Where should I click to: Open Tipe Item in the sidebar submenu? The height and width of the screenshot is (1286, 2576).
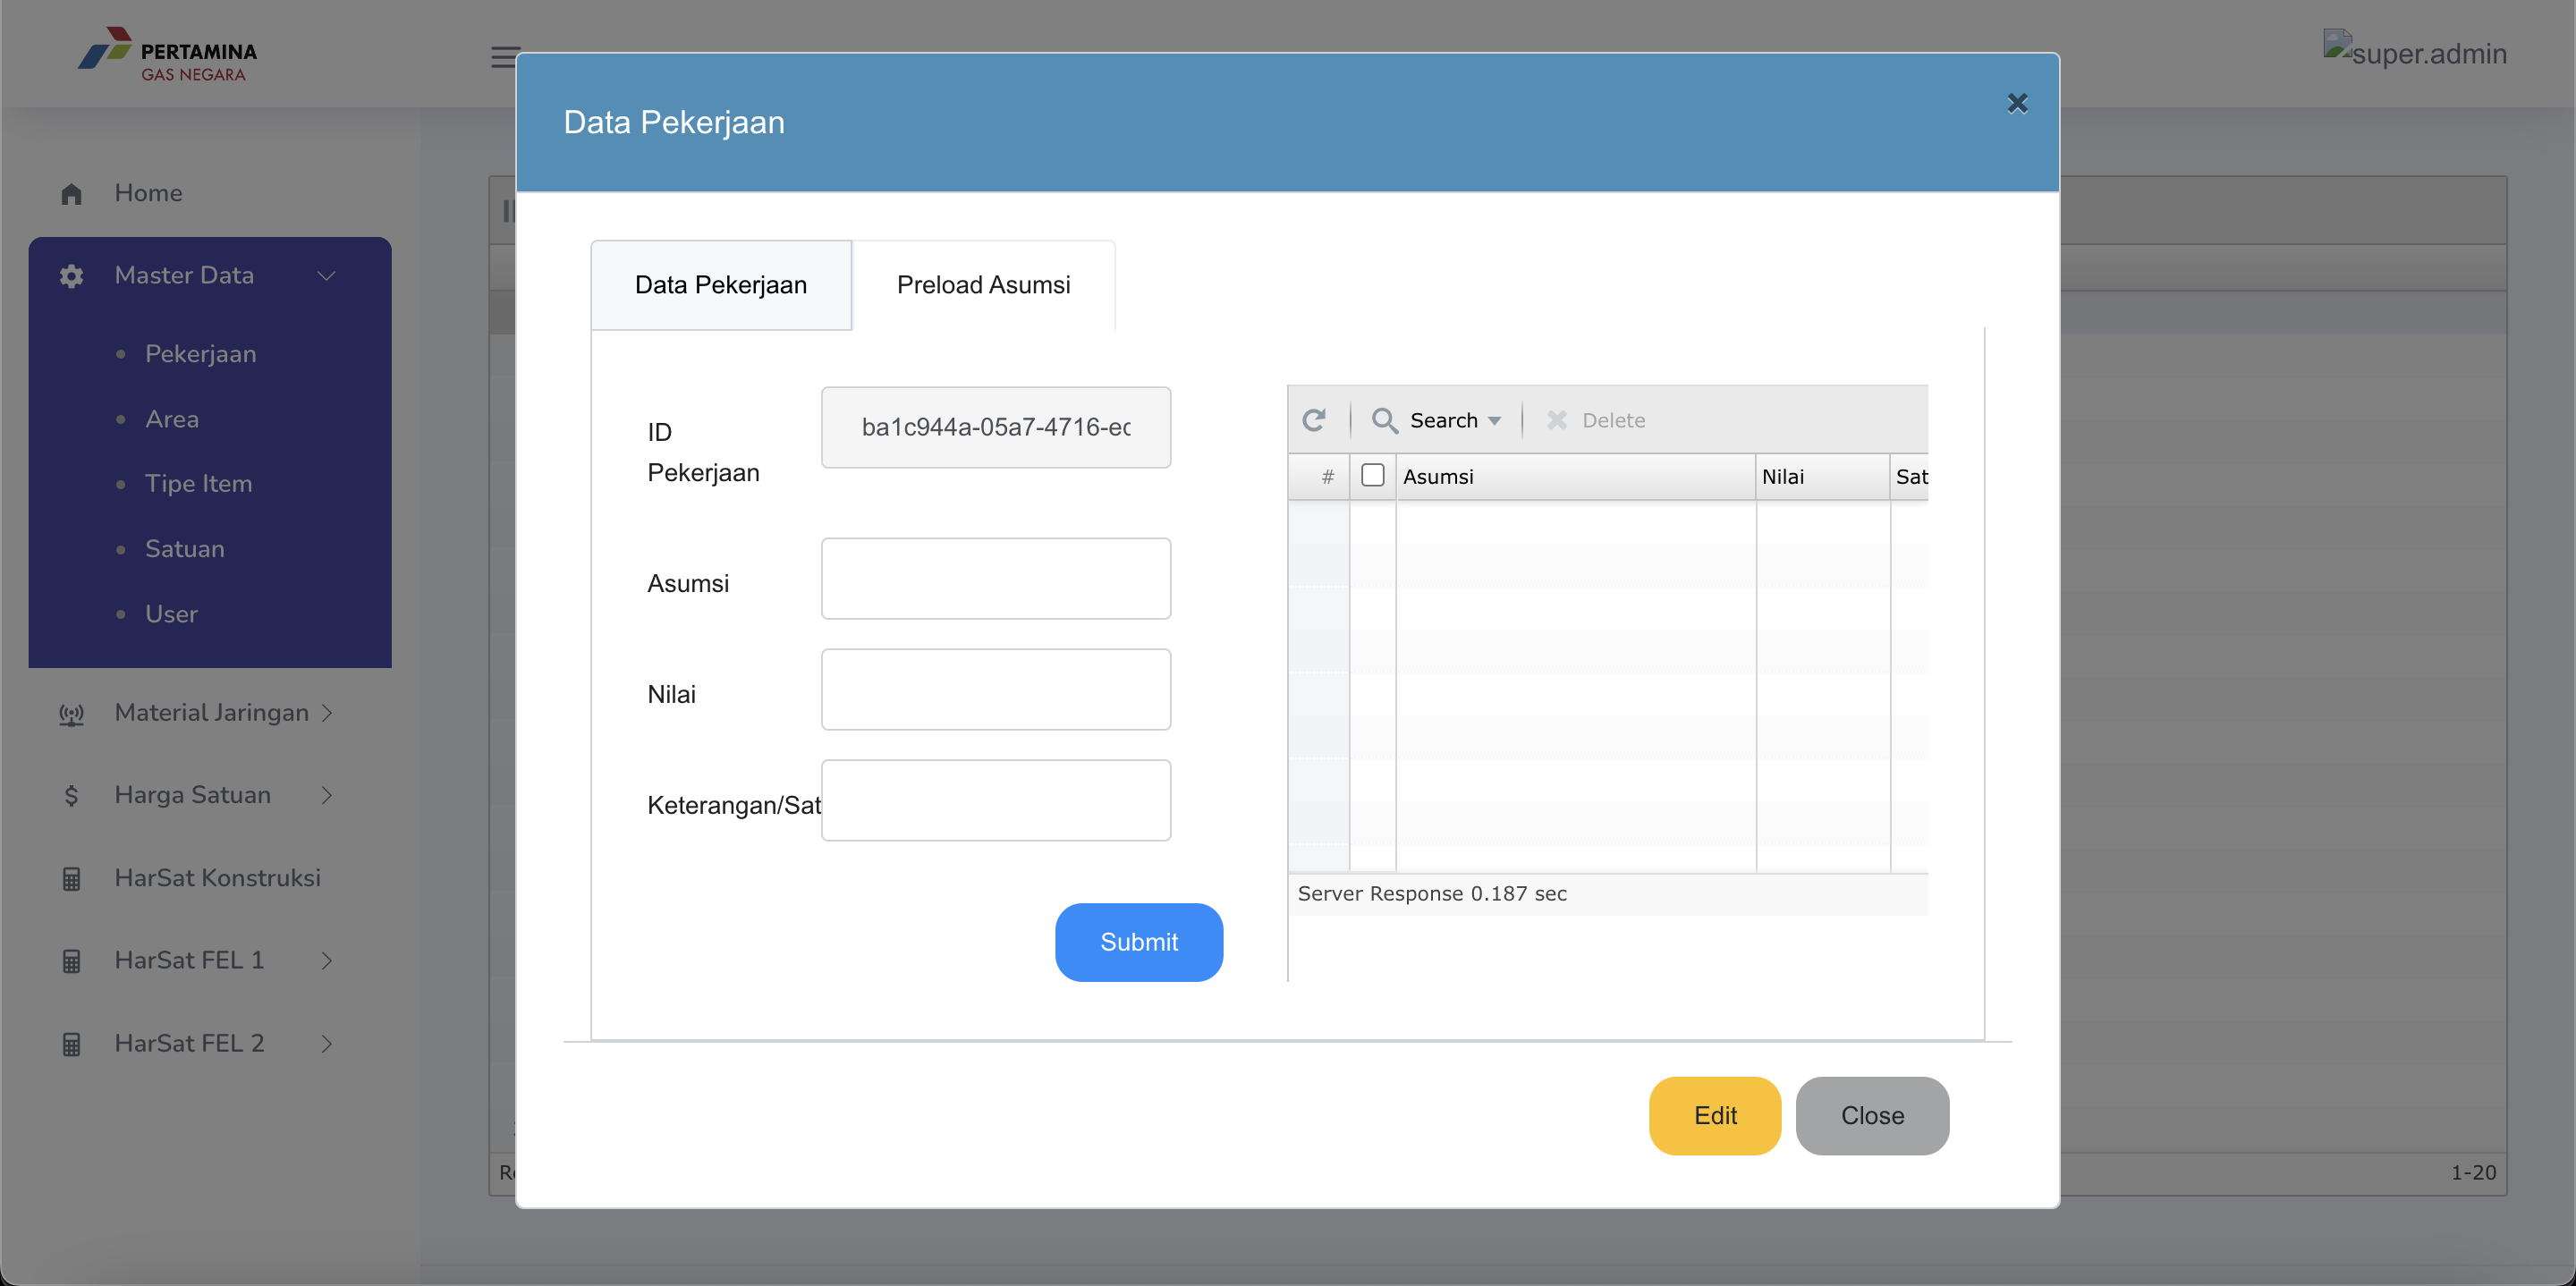(x=199, y=484)
